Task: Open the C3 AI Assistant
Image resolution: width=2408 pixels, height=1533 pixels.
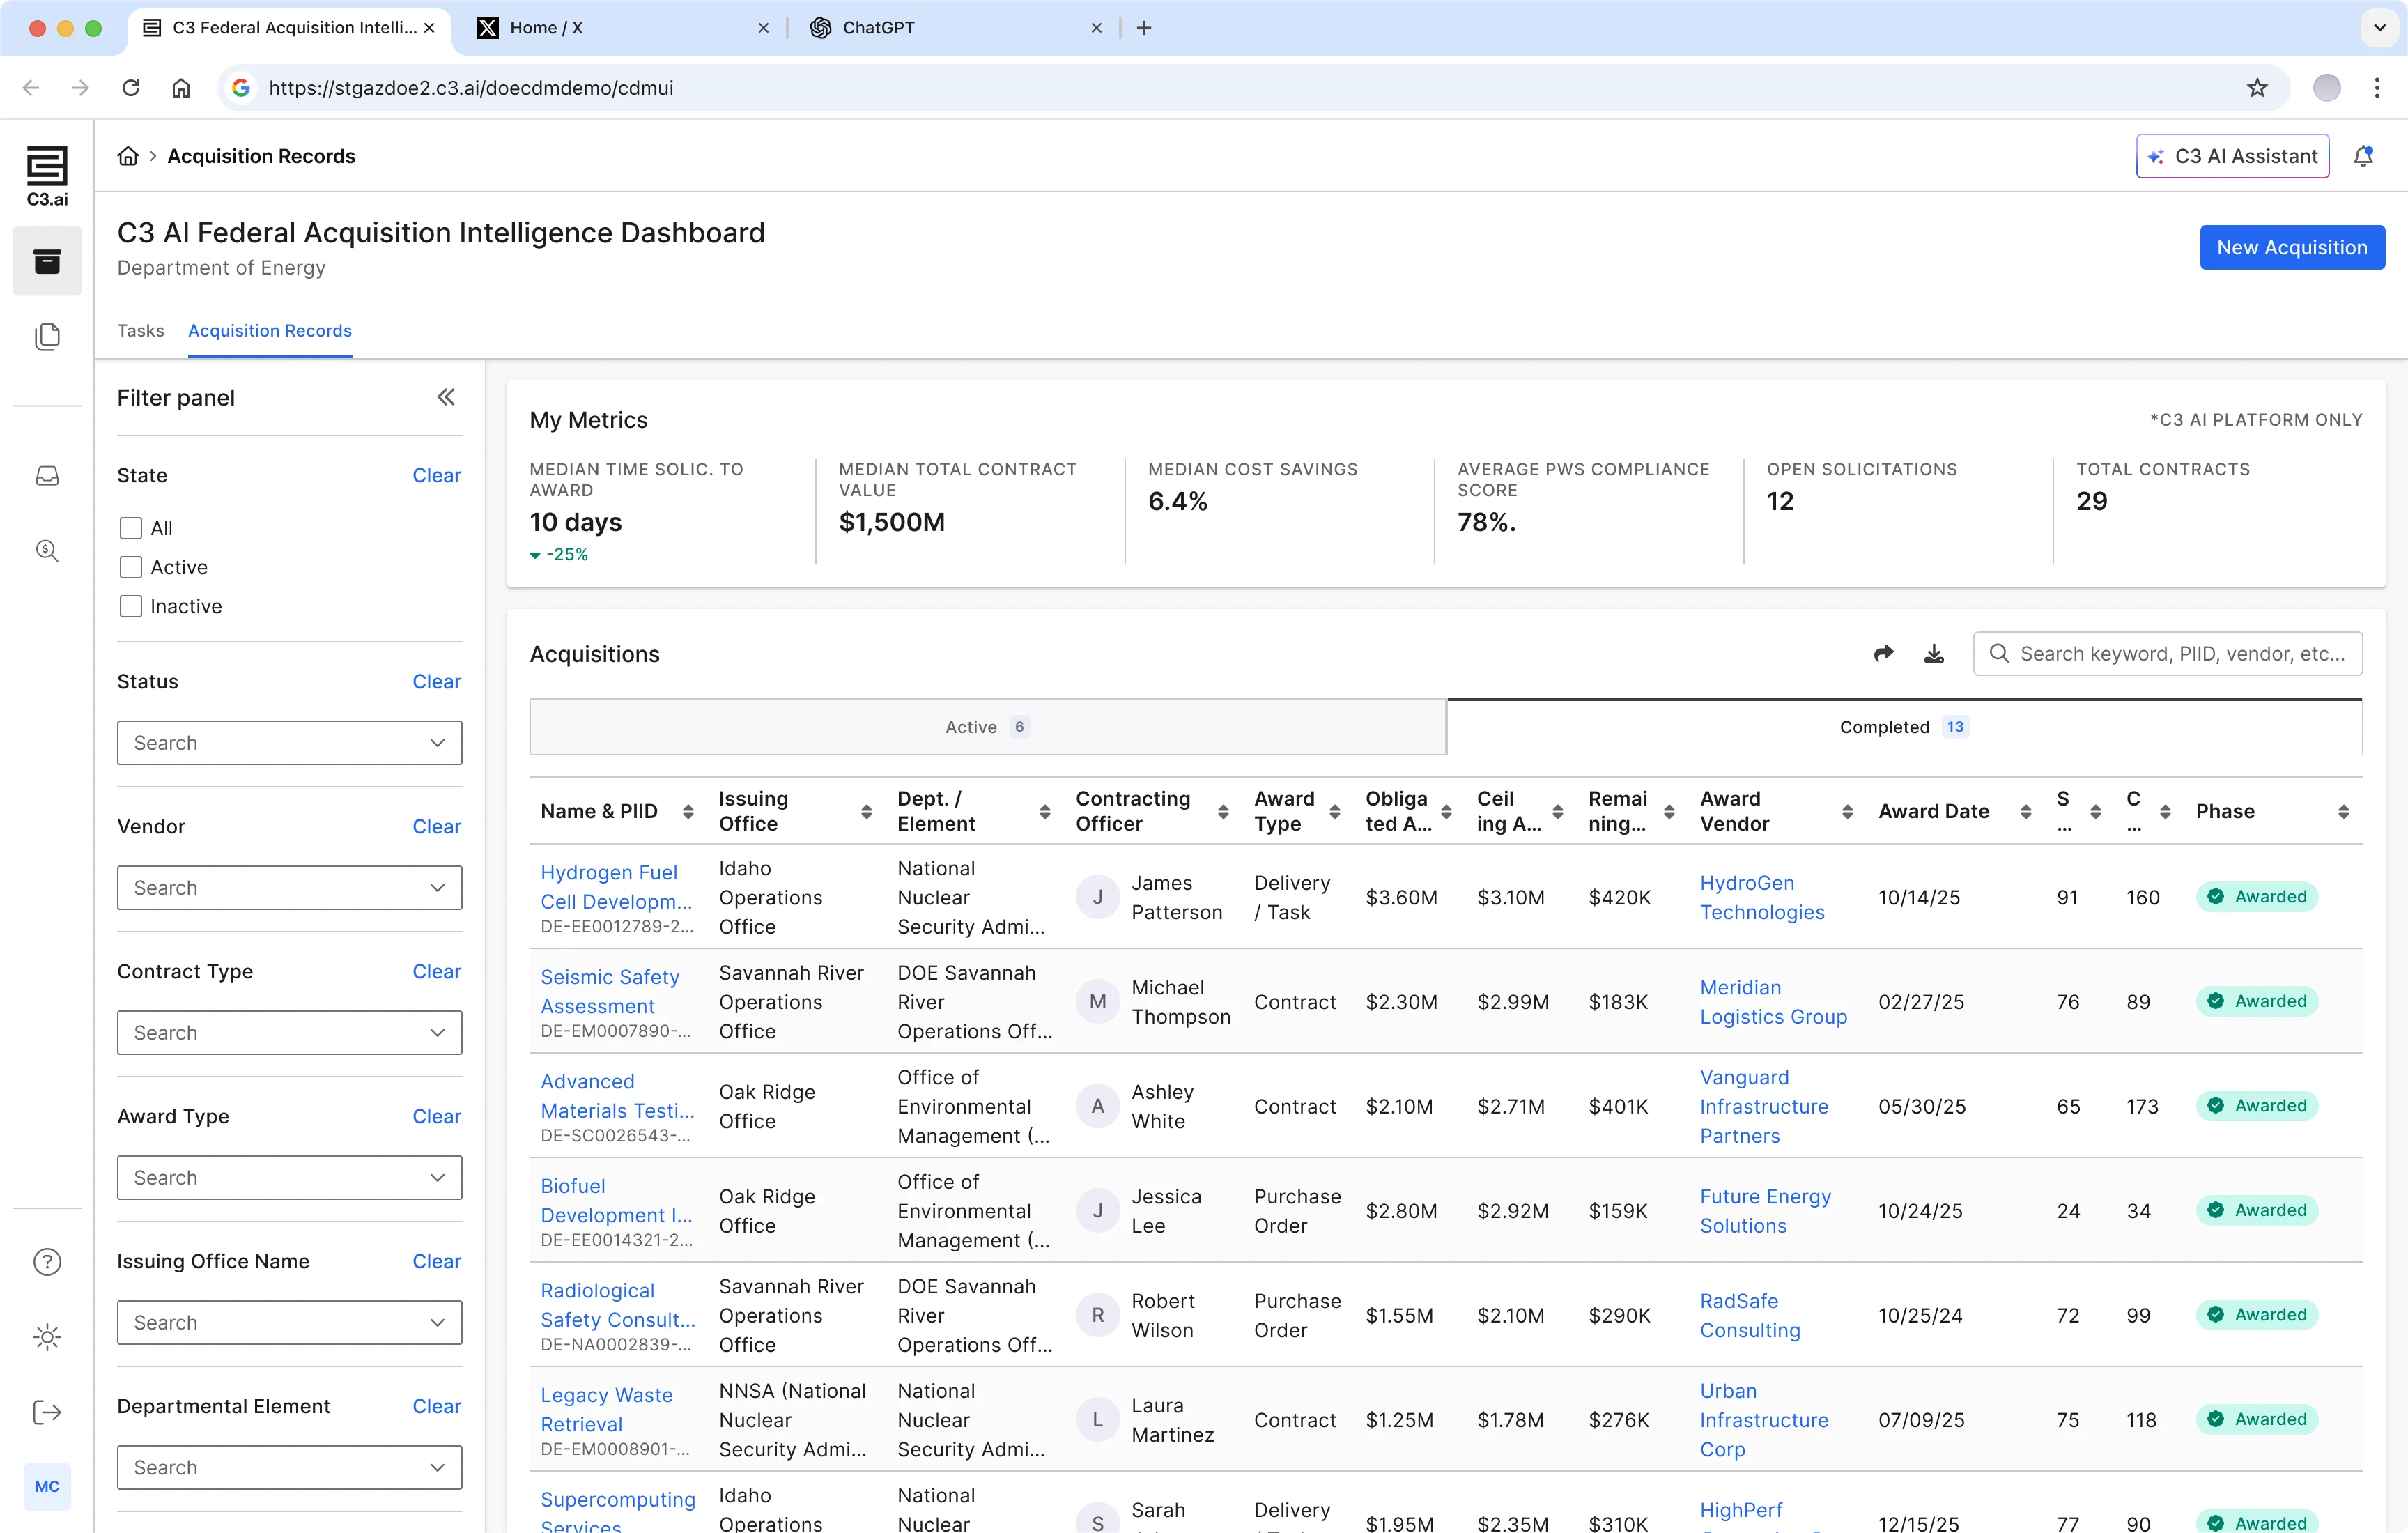Action: click(2233, 156)
